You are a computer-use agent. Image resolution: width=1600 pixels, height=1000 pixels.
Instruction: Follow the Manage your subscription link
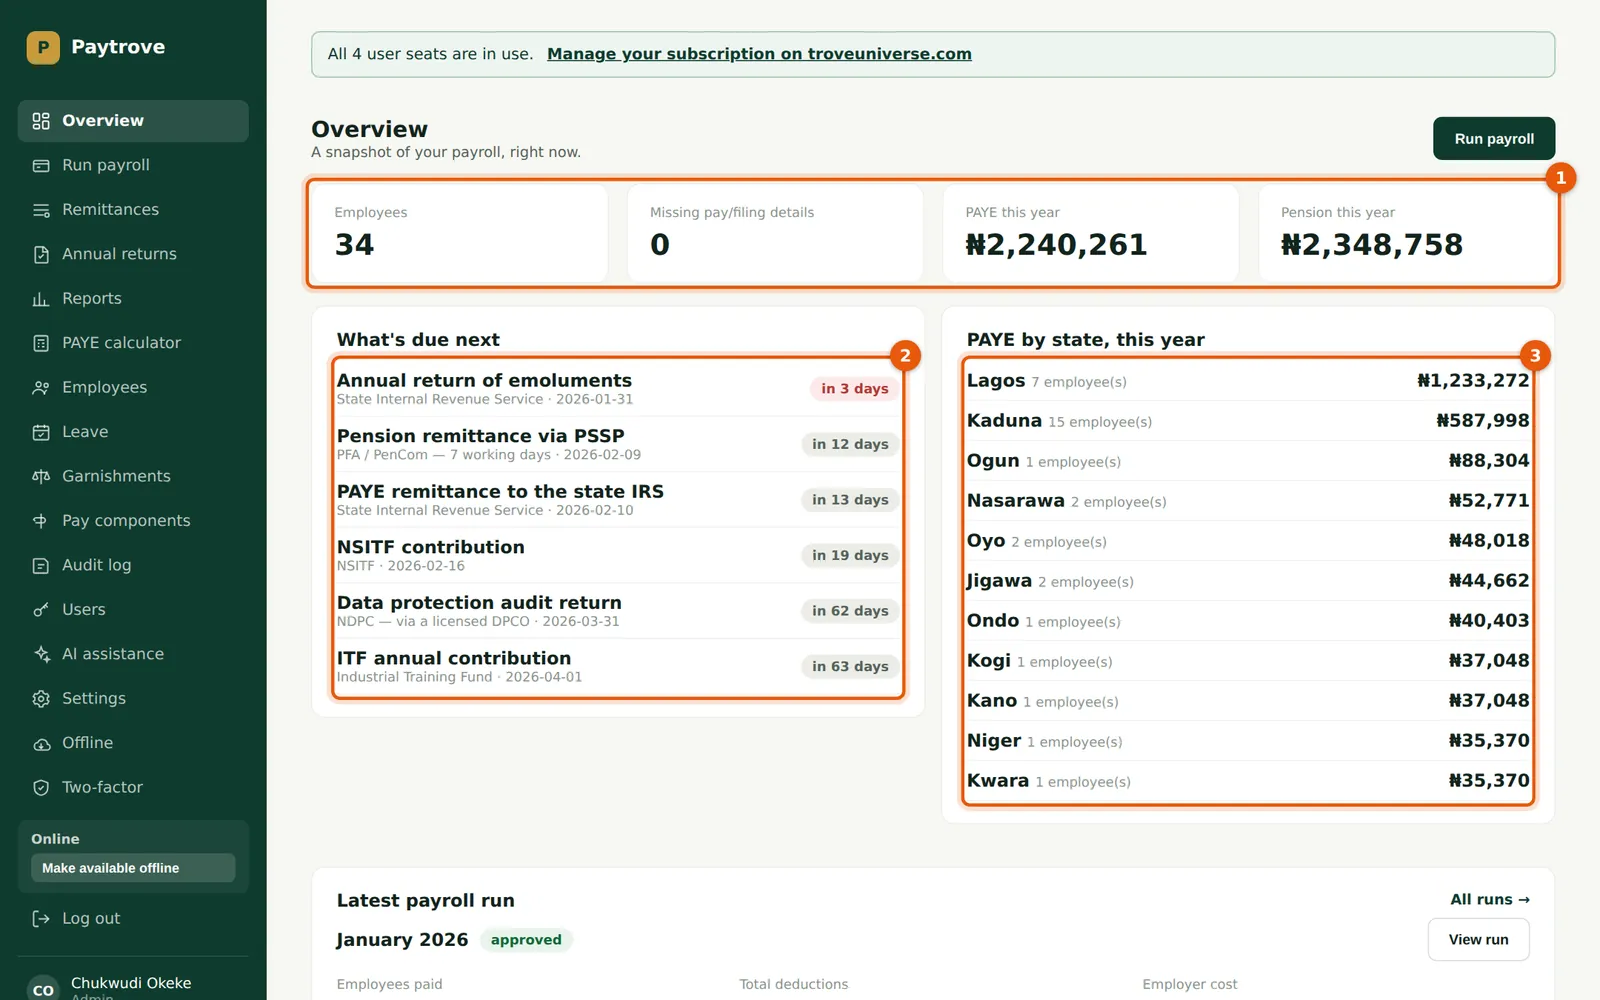[x=759, y=54]
